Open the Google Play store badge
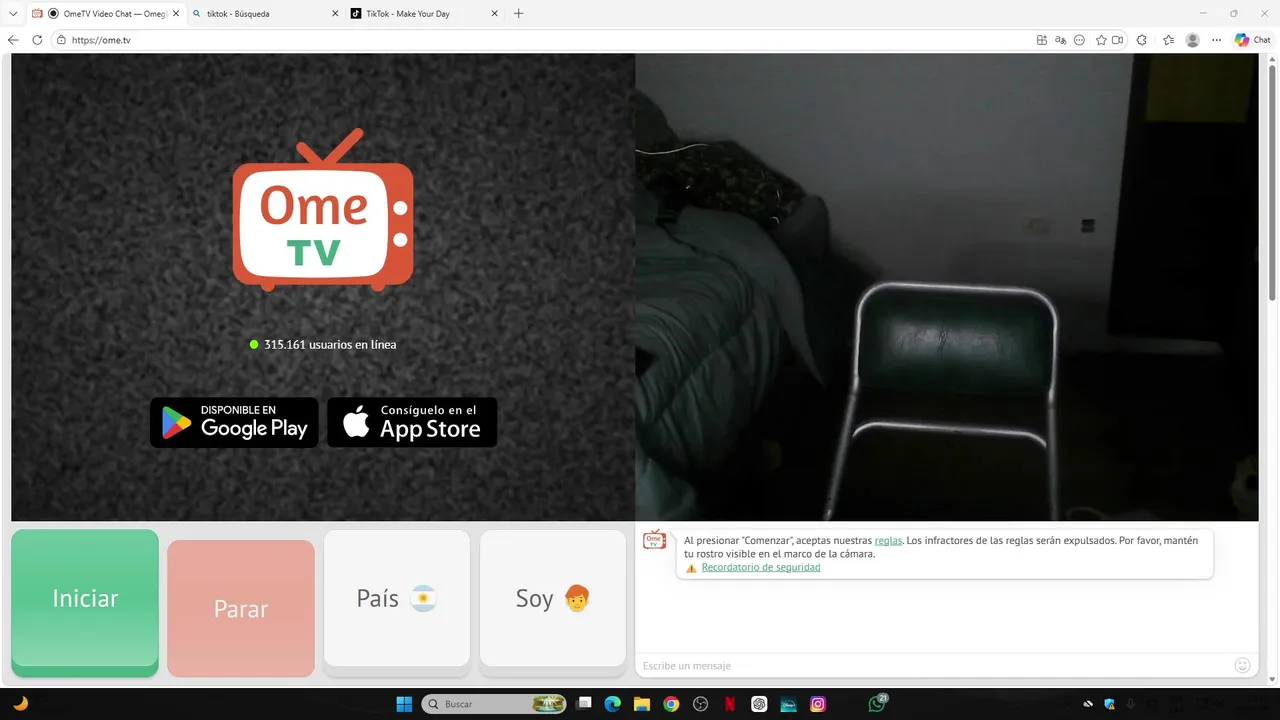 coord(234,422)
